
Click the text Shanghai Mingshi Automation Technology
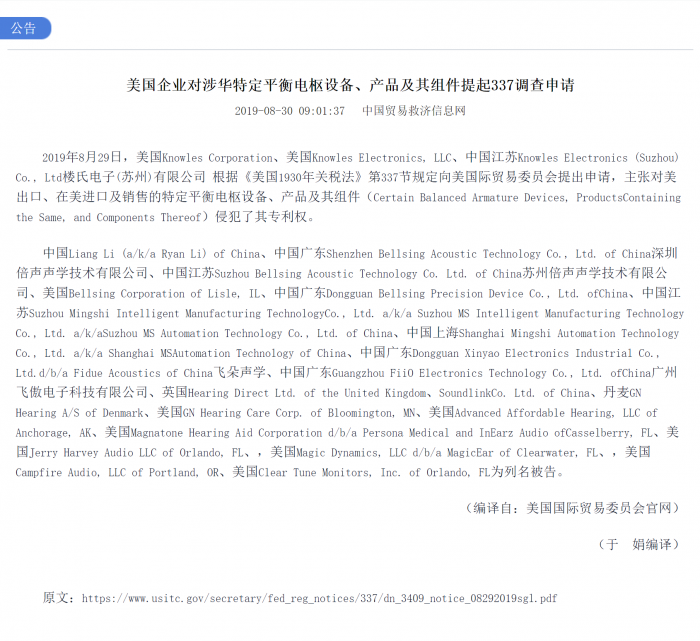click(569, 333)
